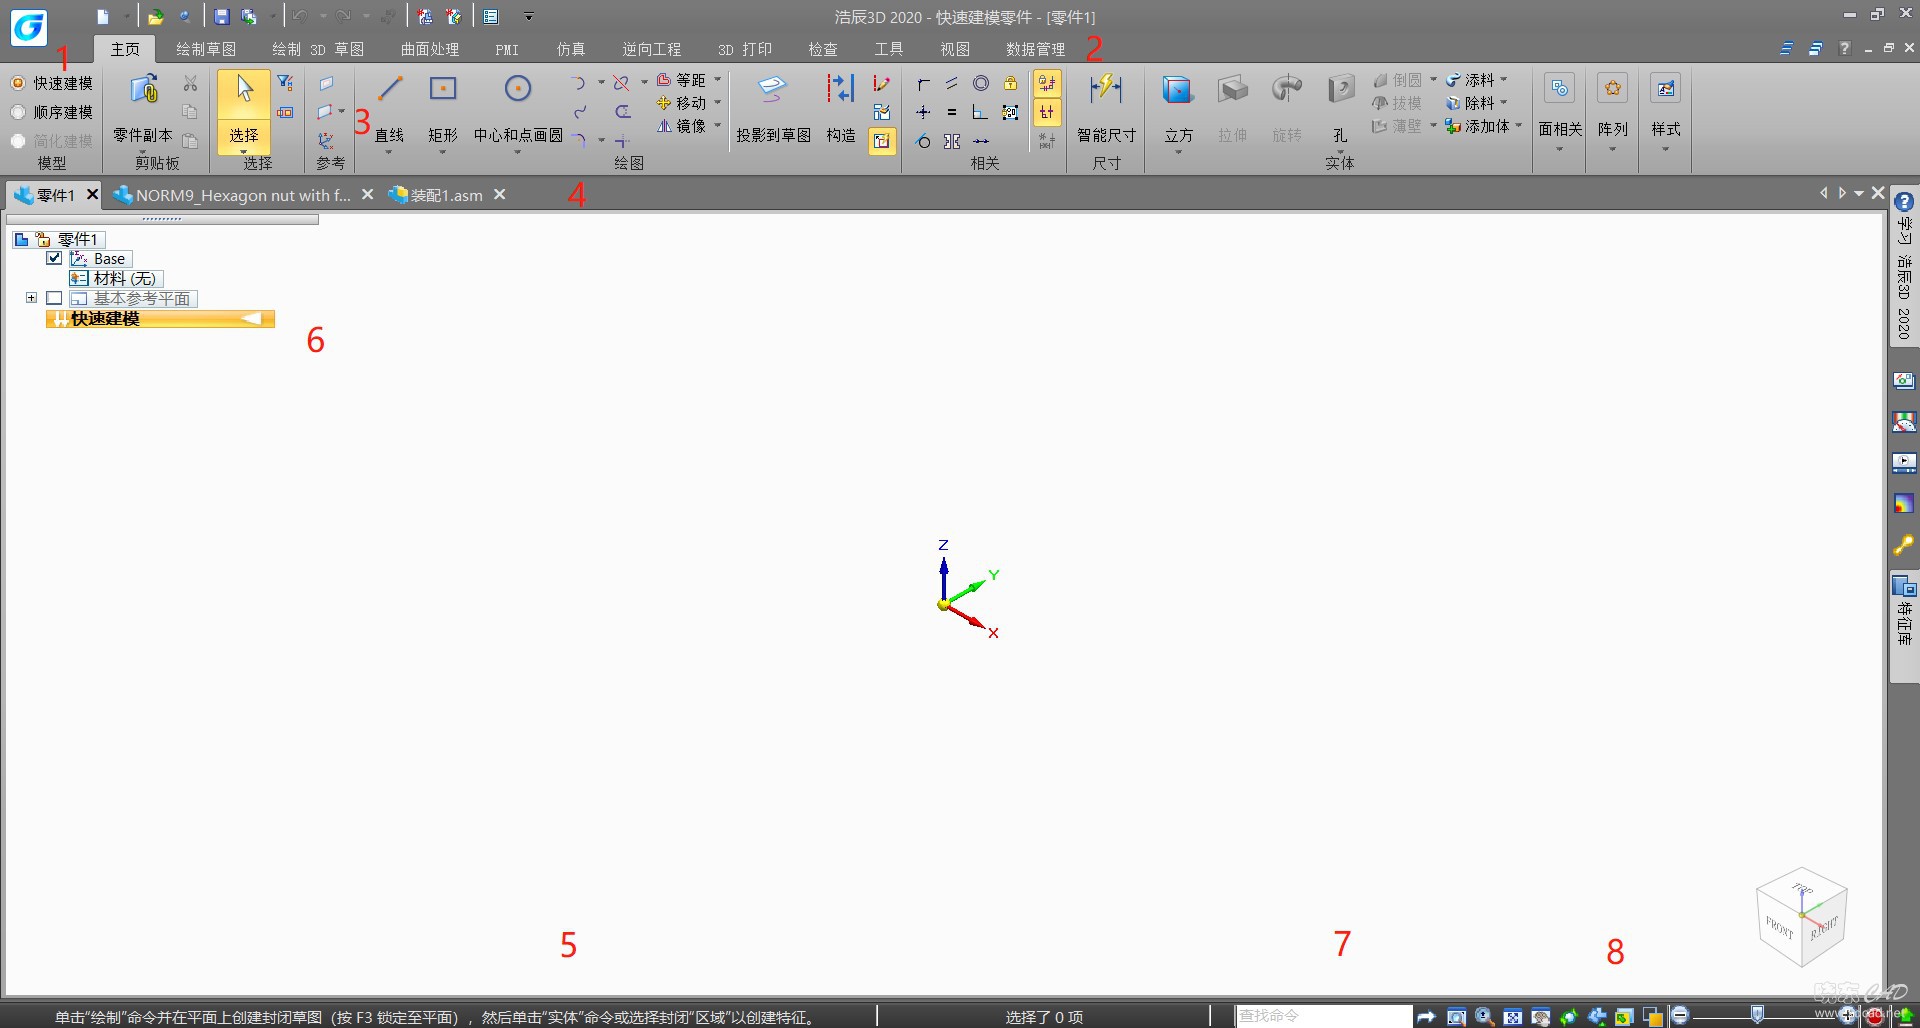Select the 快速建模 bar in the tree
The image size is (1920, 1028).
coord(160,318)
